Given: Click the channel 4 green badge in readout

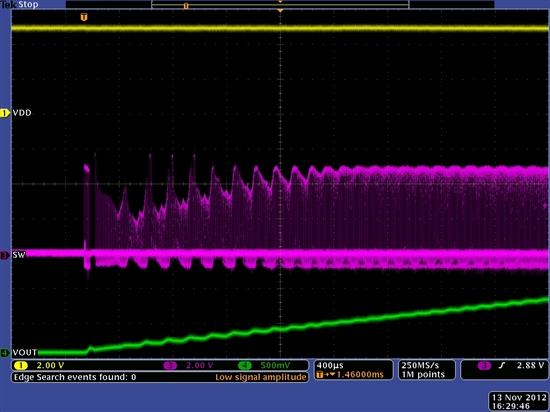Looking at the screenshot, I should point(245,366).
